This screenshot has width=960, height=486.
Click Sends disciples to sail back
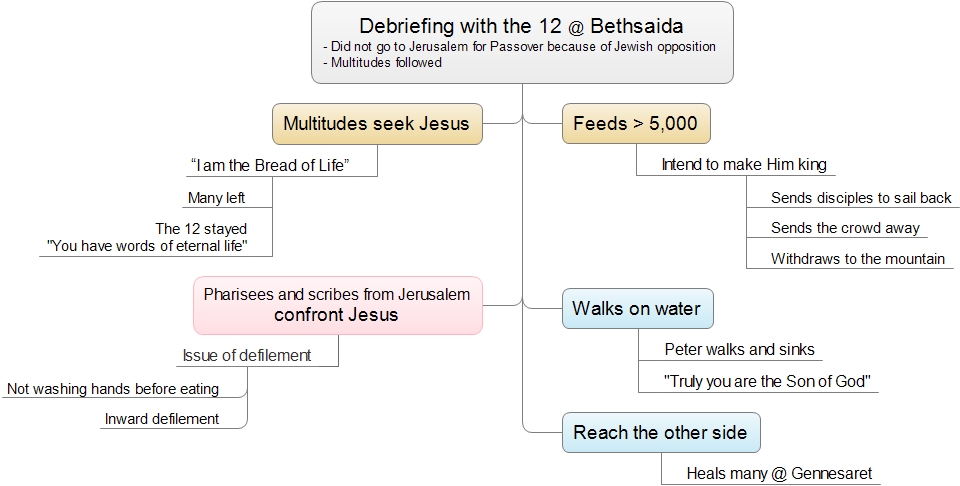[x=861, y=198]
